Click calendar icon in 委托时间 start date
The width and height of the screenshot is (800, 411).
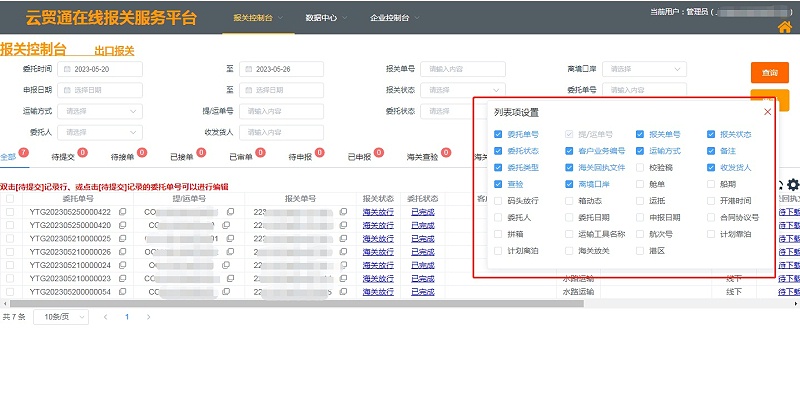(67, 69)
